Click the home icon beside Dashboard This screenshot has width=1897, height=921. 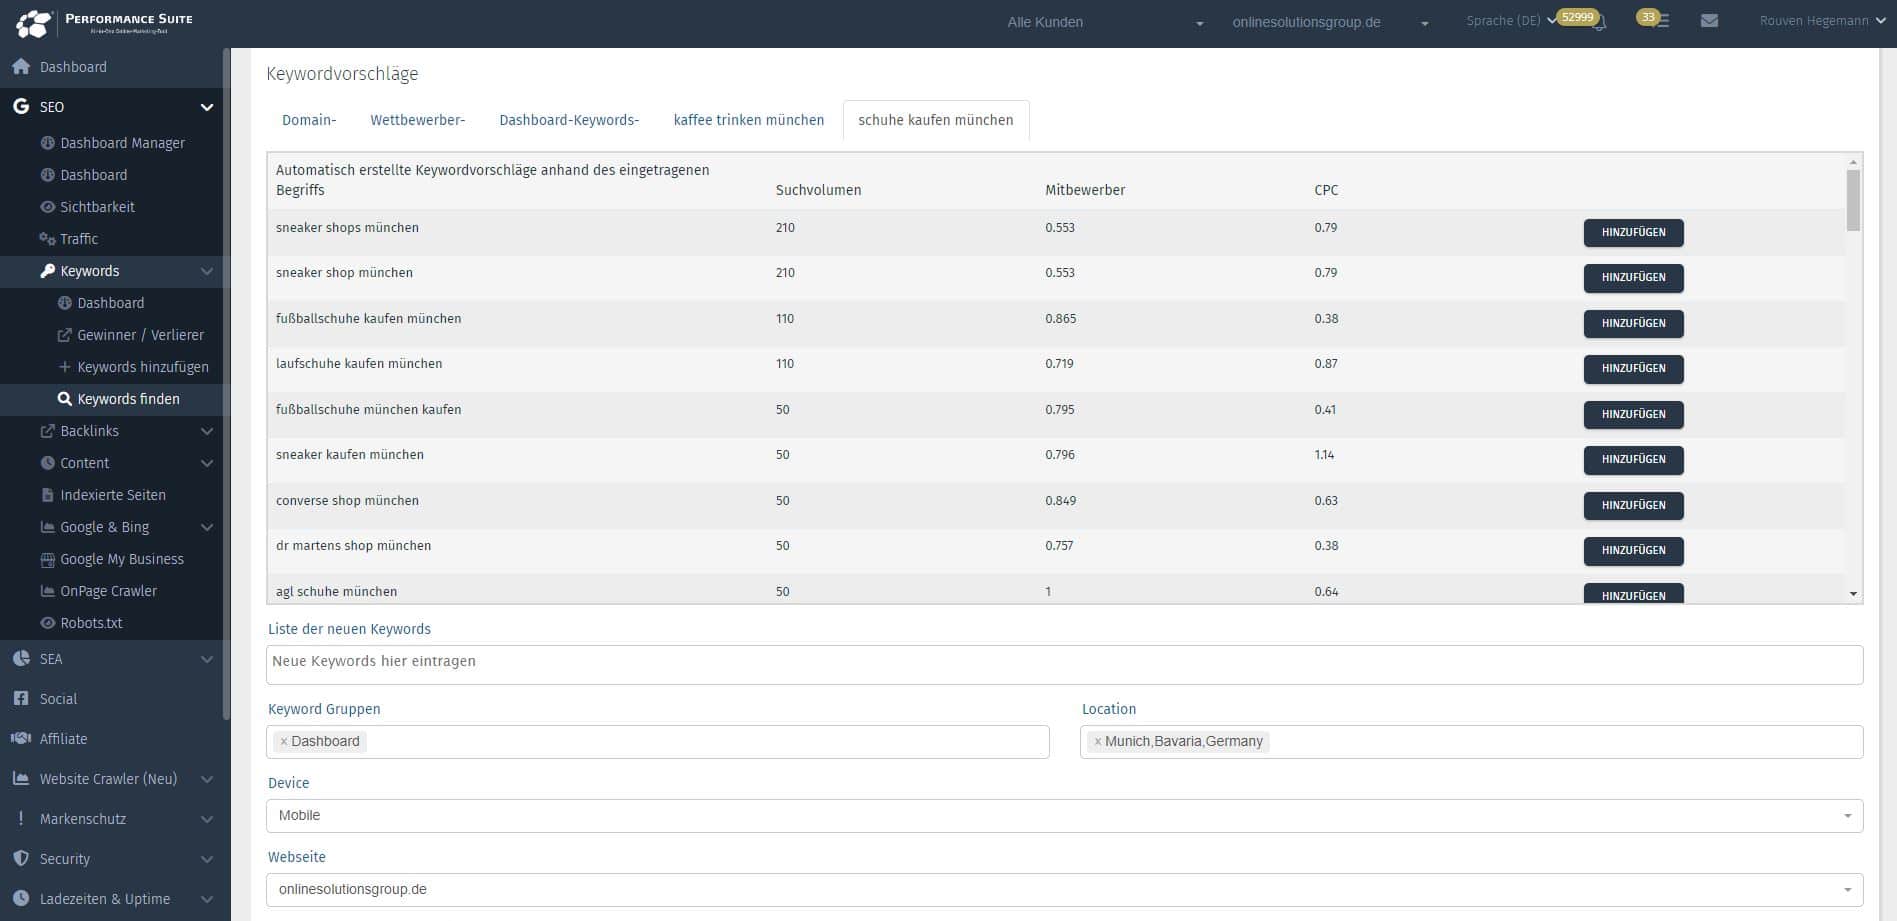pos(21,67)
